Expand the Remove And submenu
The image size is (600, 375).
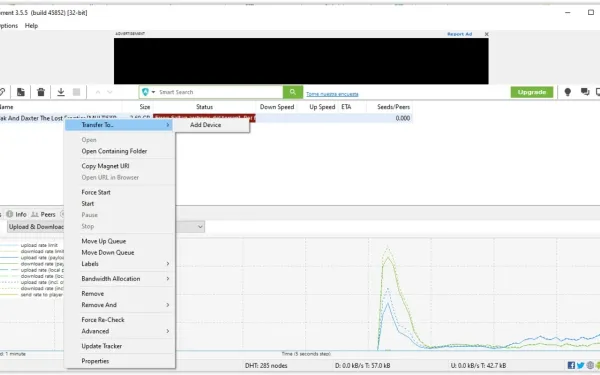120,305
